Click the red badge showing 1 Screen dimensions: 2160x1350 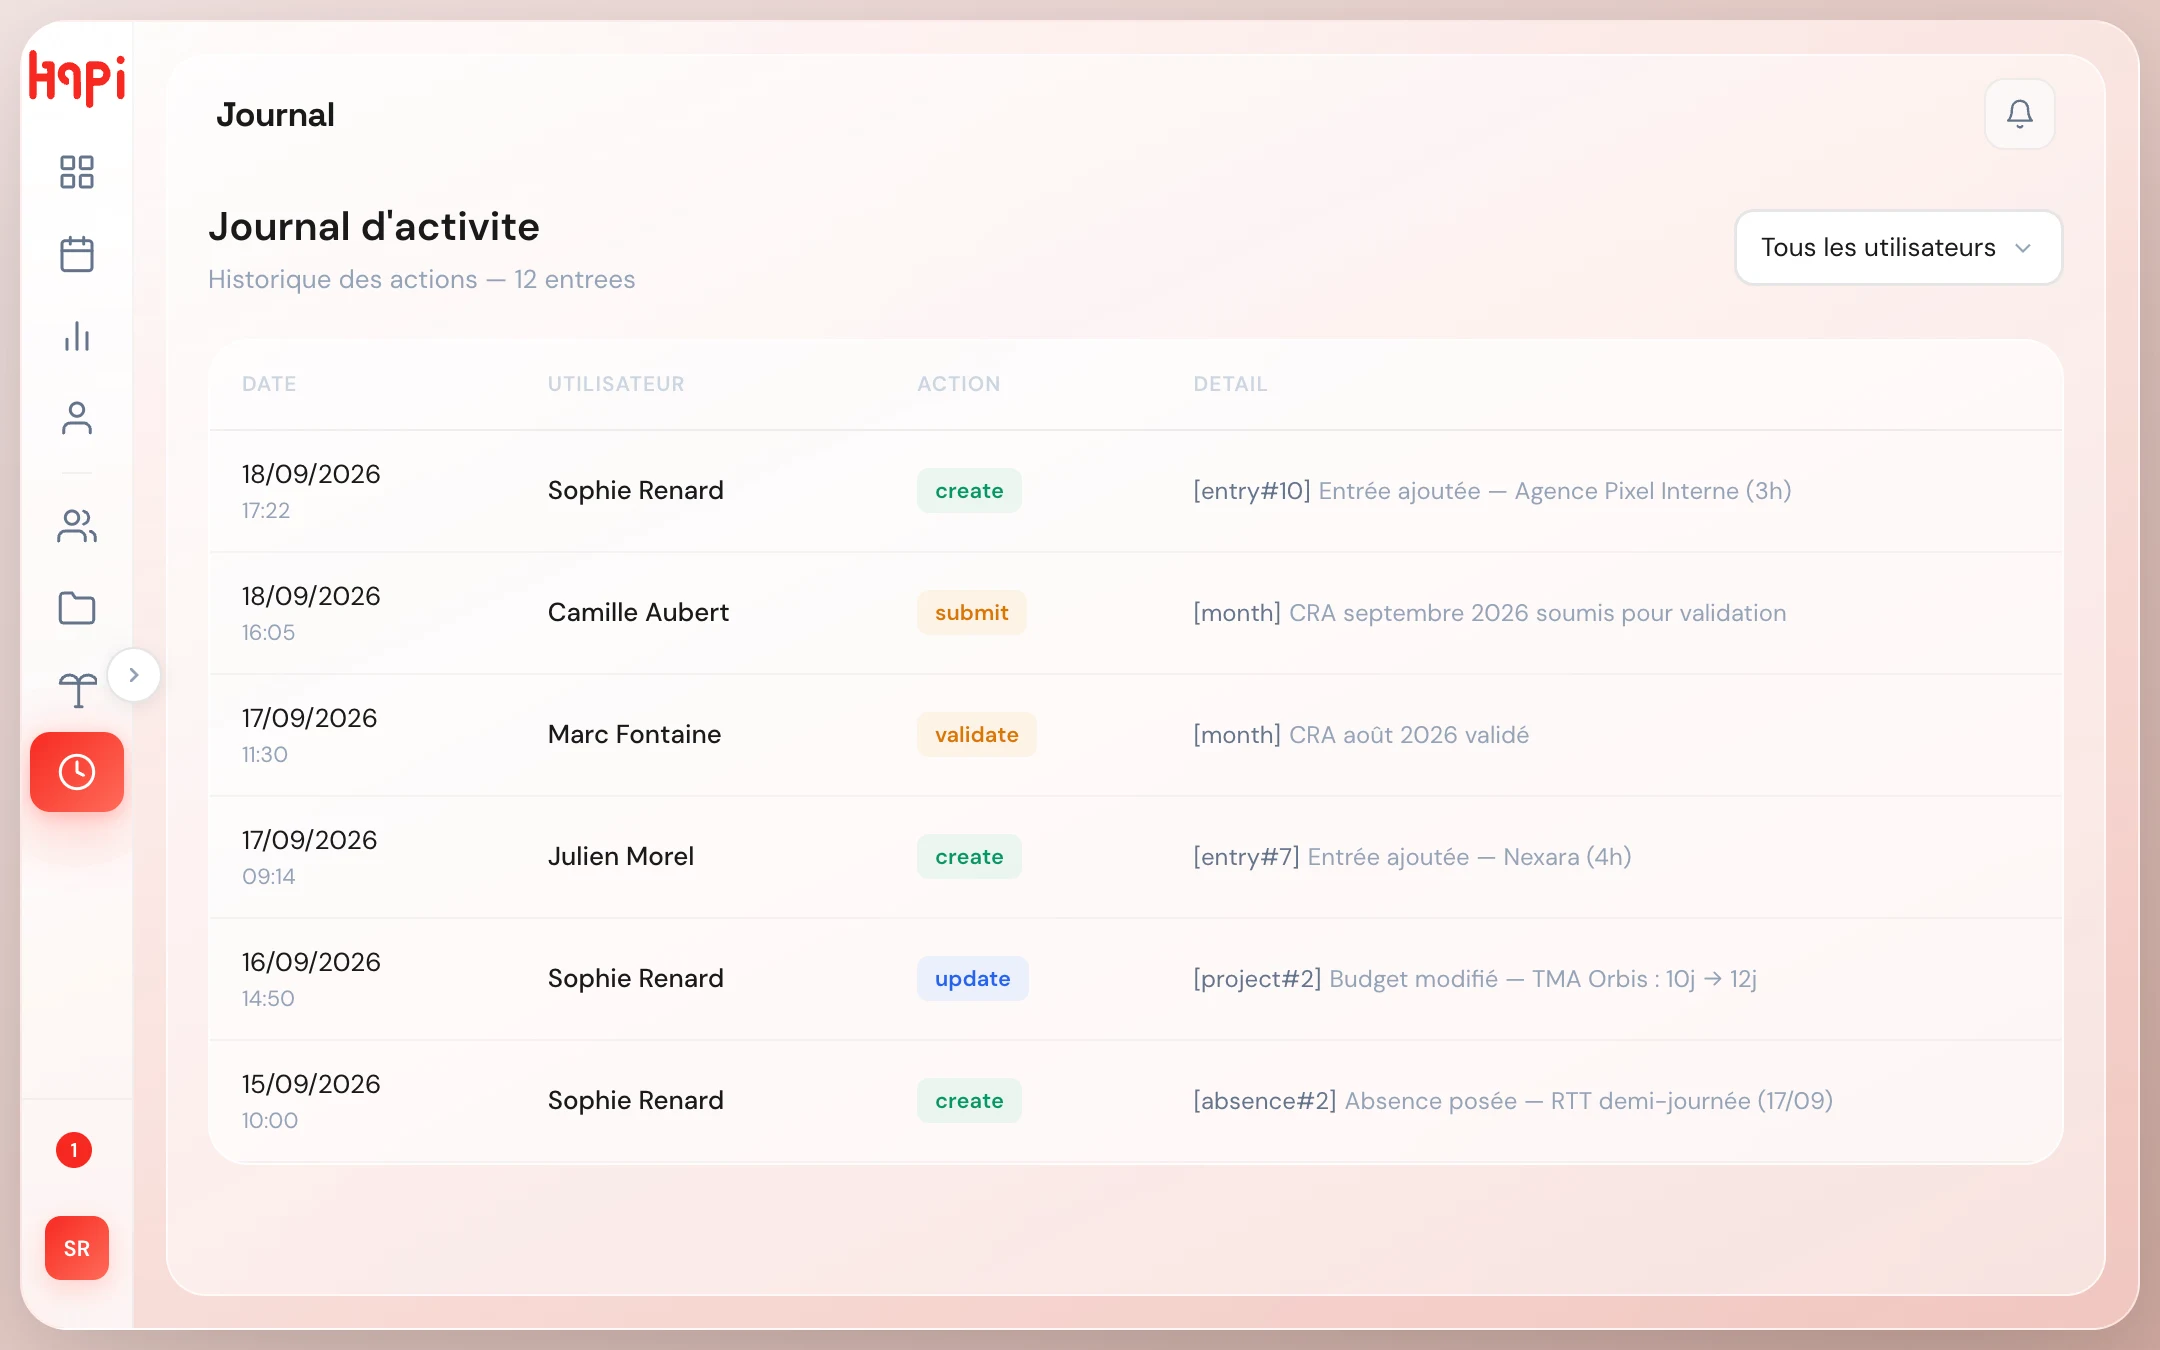coord(74,1150)
